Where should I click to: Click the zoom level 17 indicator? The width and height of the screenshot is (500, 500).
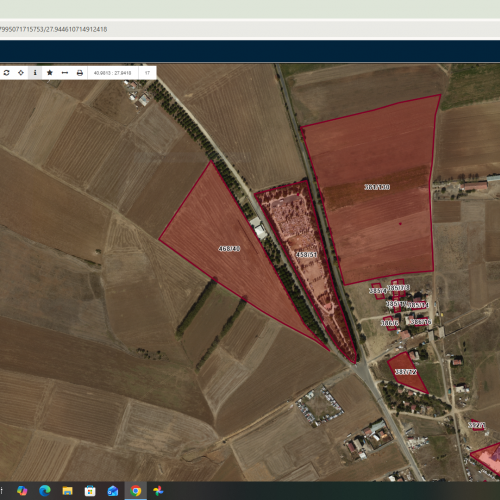pos(147,73)
